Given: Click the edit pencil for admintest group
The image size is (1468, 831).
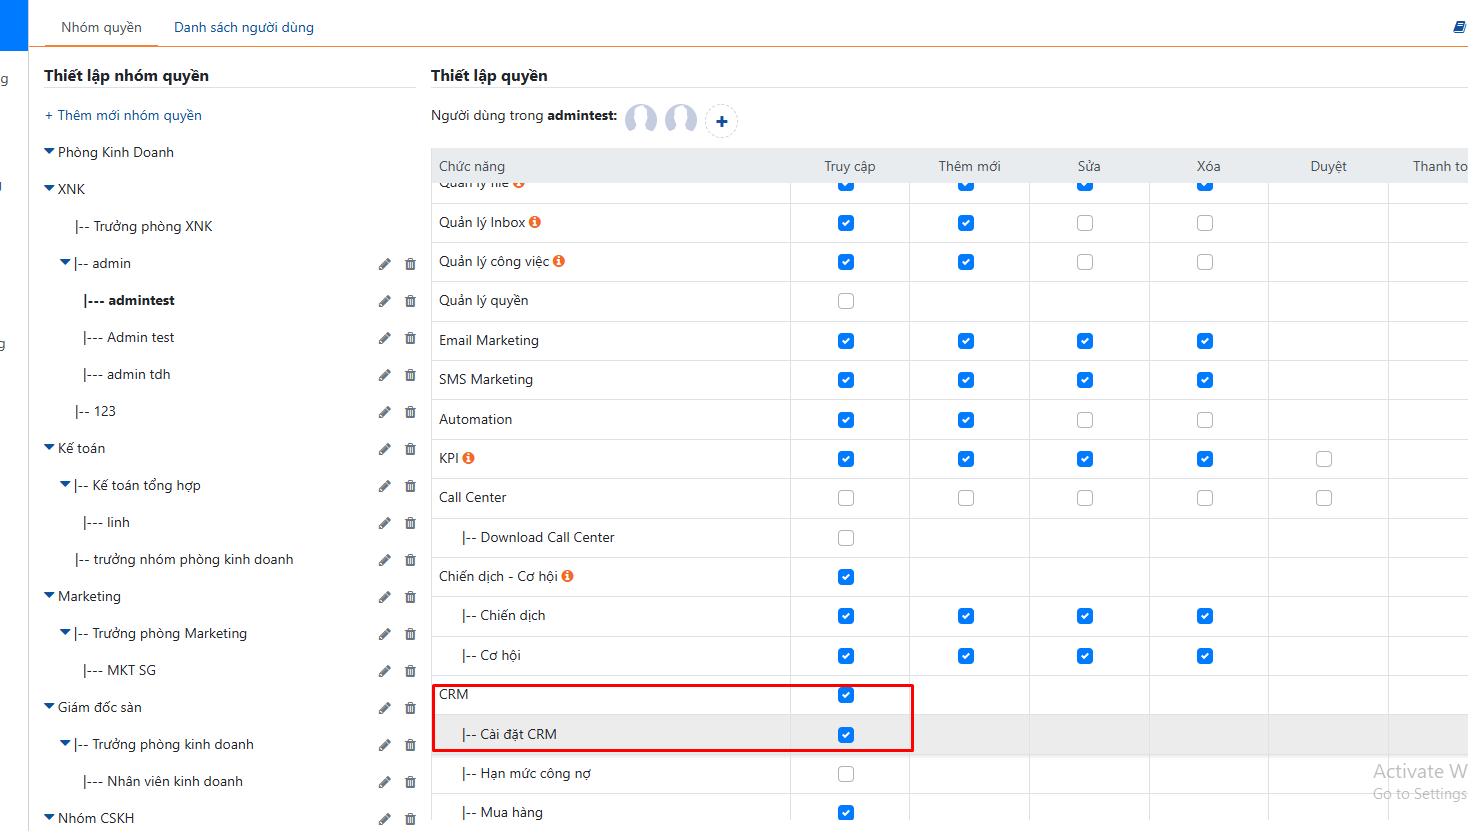Looking at the screenshot, I should [x=384, y=301].
